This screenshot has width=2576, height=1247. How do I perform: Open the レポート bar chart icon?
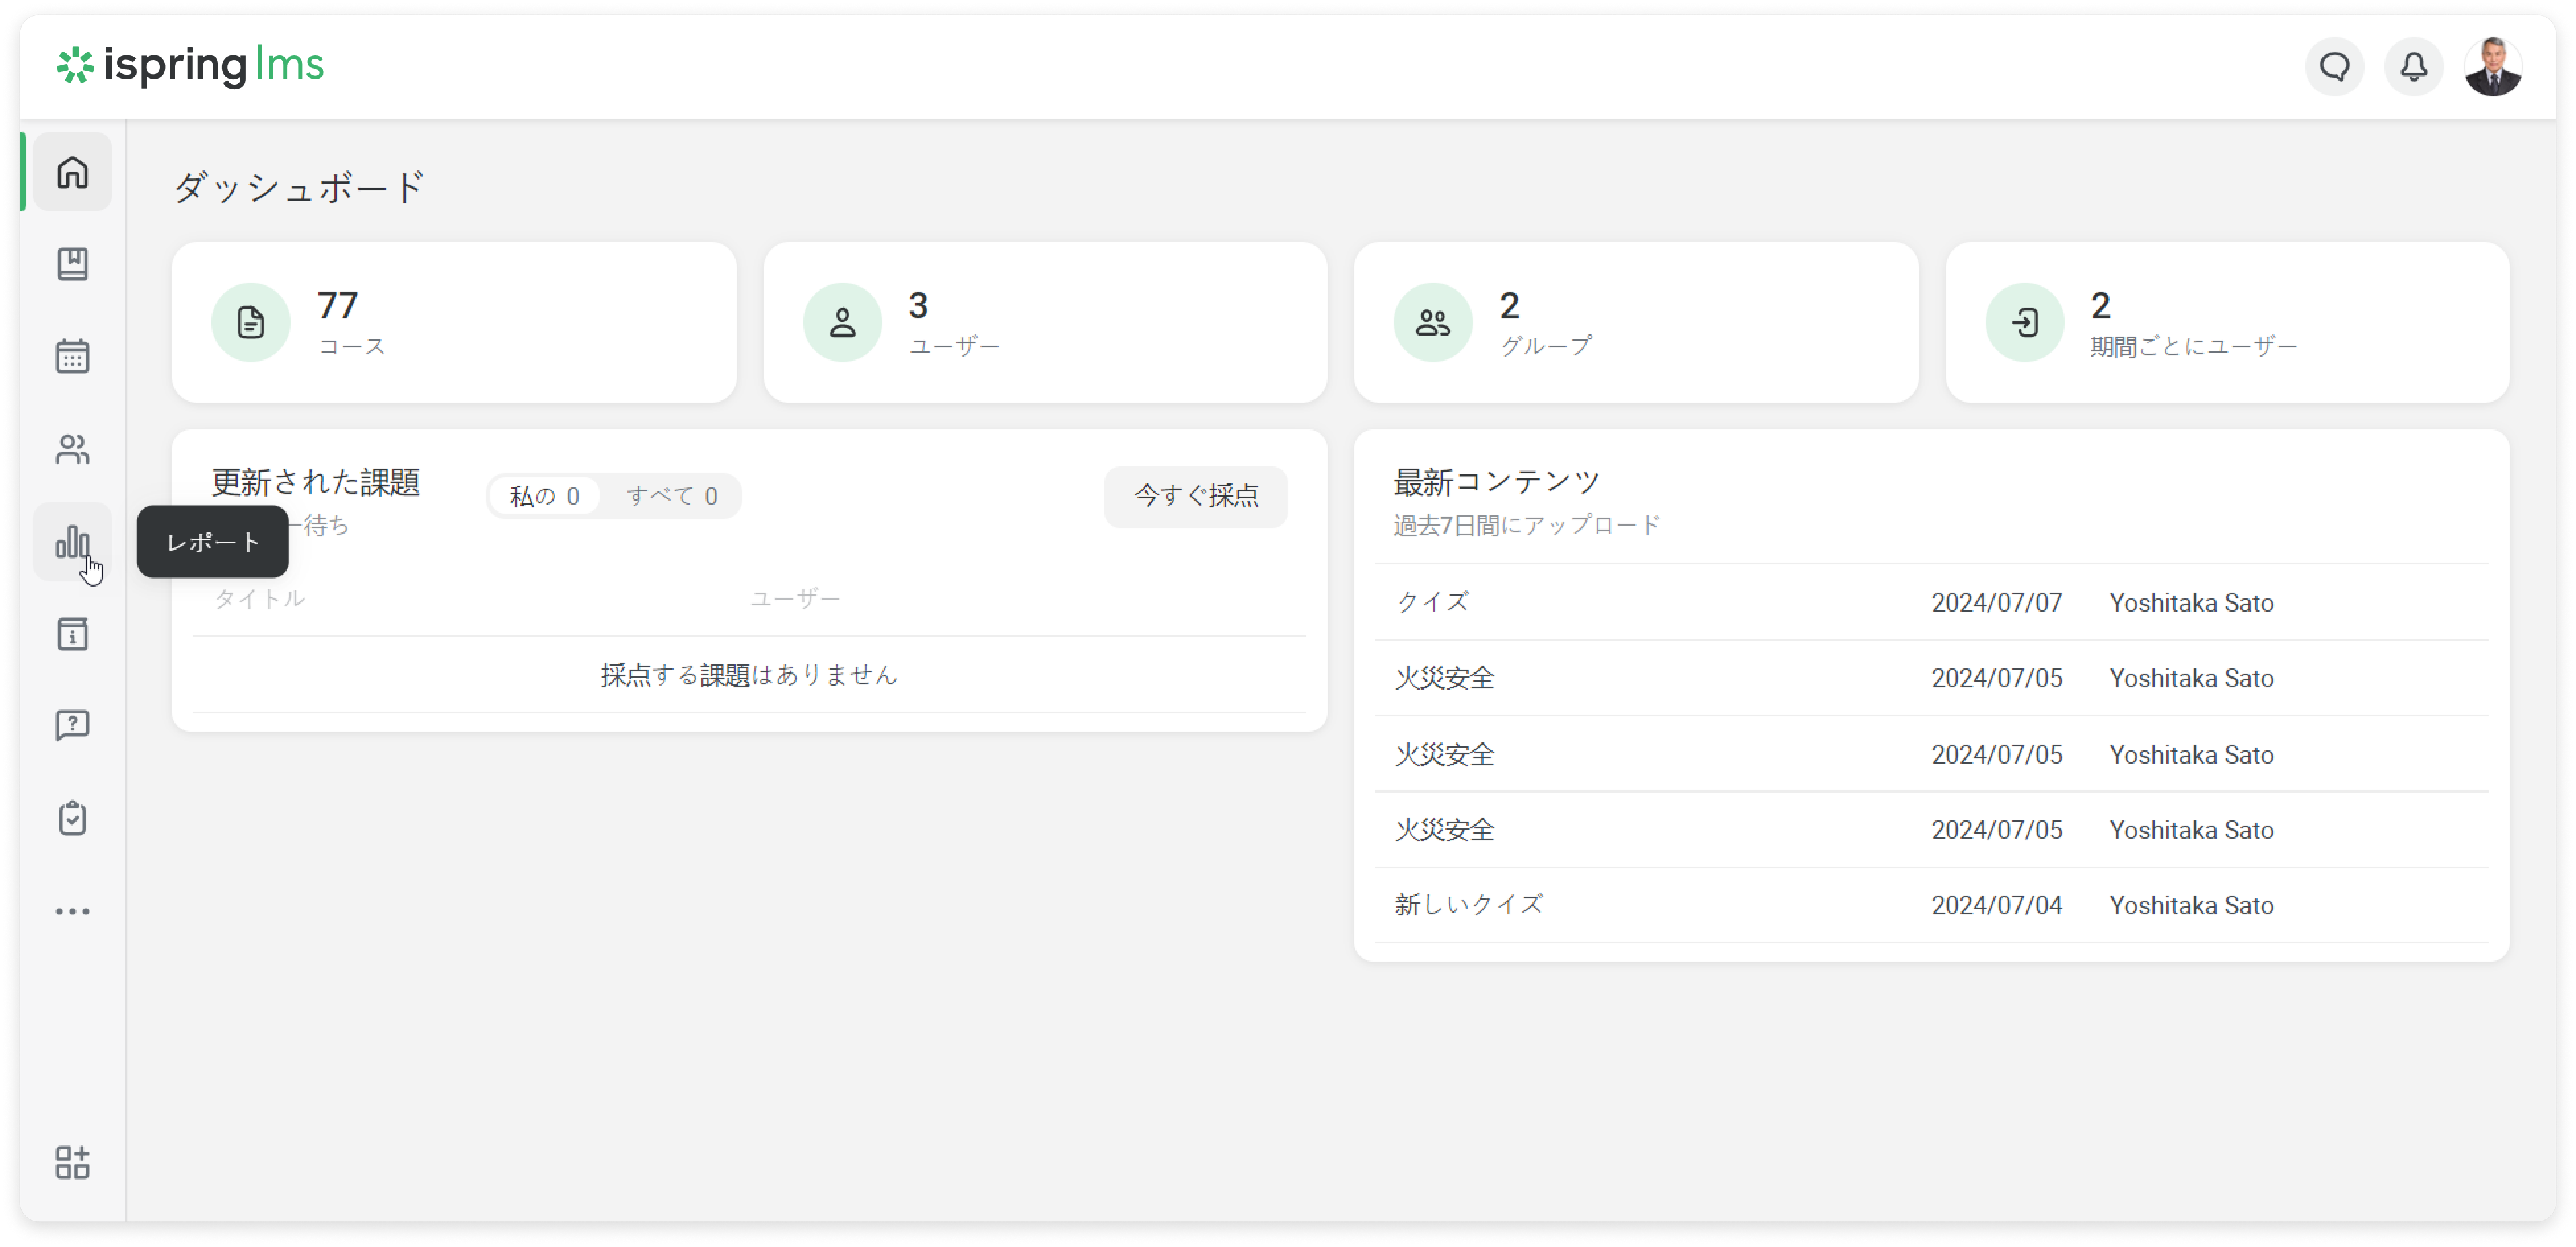[x=72, y=542]
